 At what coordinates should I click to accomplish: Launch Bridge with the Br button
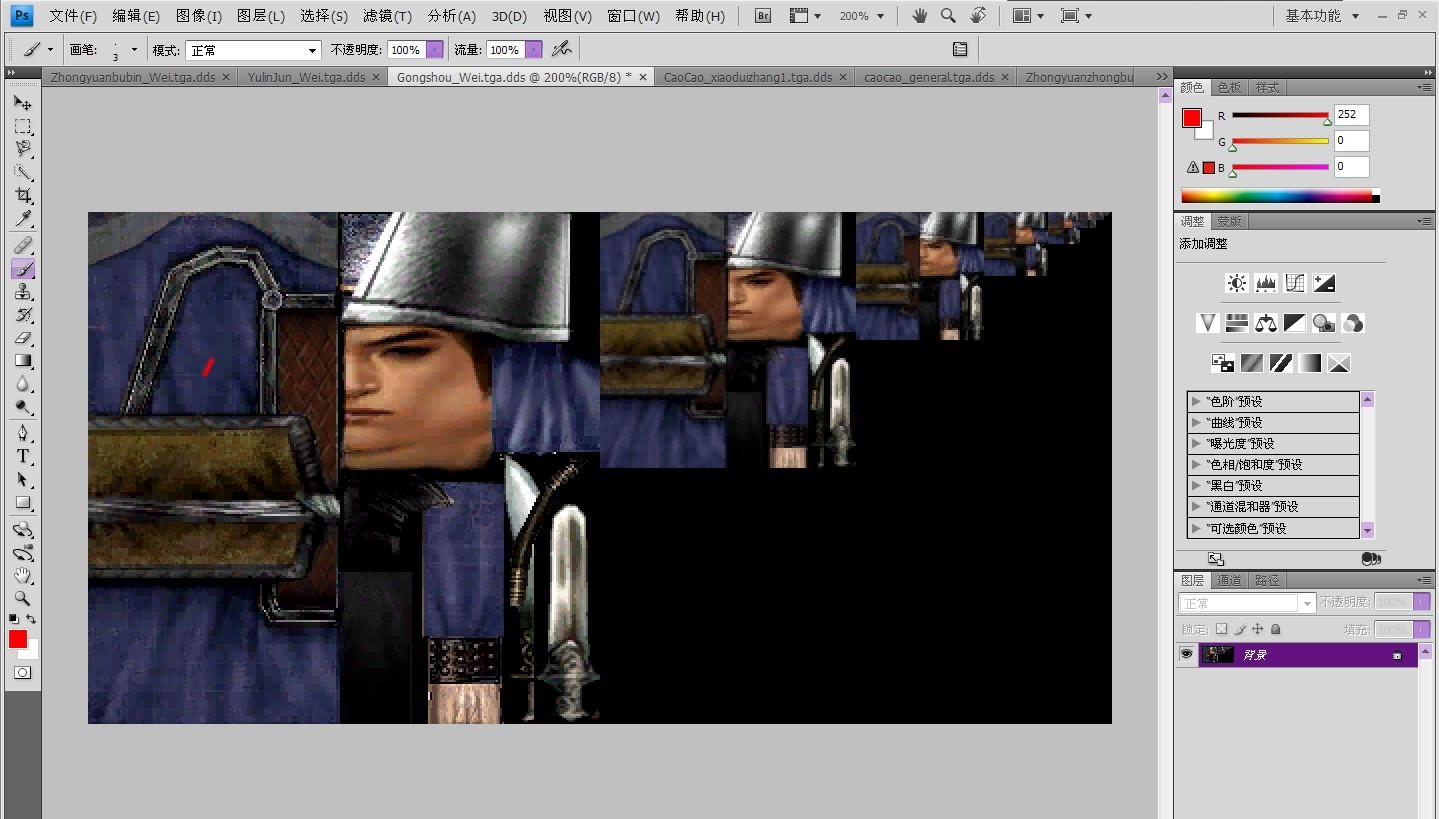[763, 16]
